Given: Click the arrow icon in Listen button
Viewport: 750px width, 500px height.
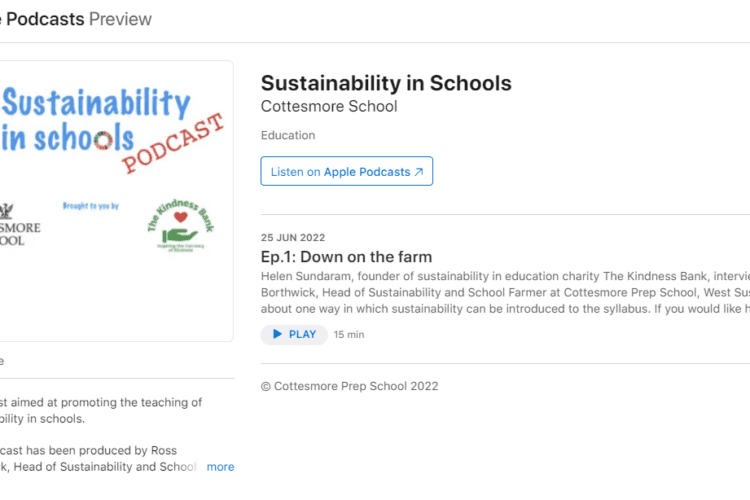Looking at the screenshot, I should point(419,172).
